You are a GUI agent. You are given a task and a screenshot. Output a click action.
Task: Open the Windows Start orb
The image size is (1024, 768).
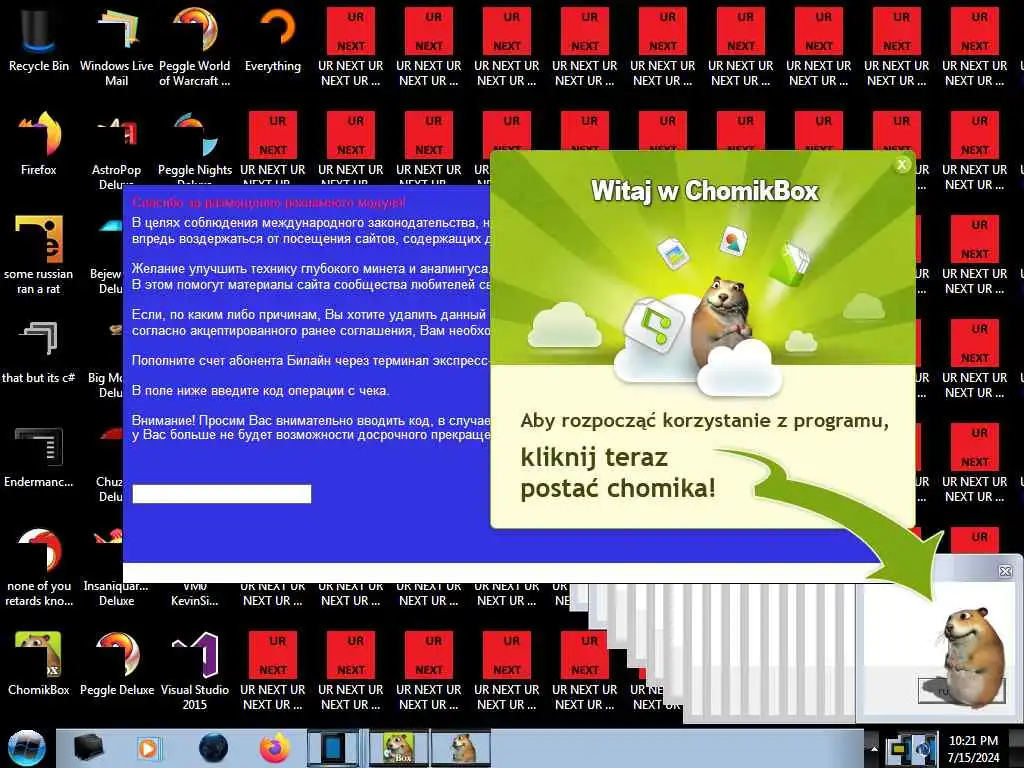click(27, 748)
